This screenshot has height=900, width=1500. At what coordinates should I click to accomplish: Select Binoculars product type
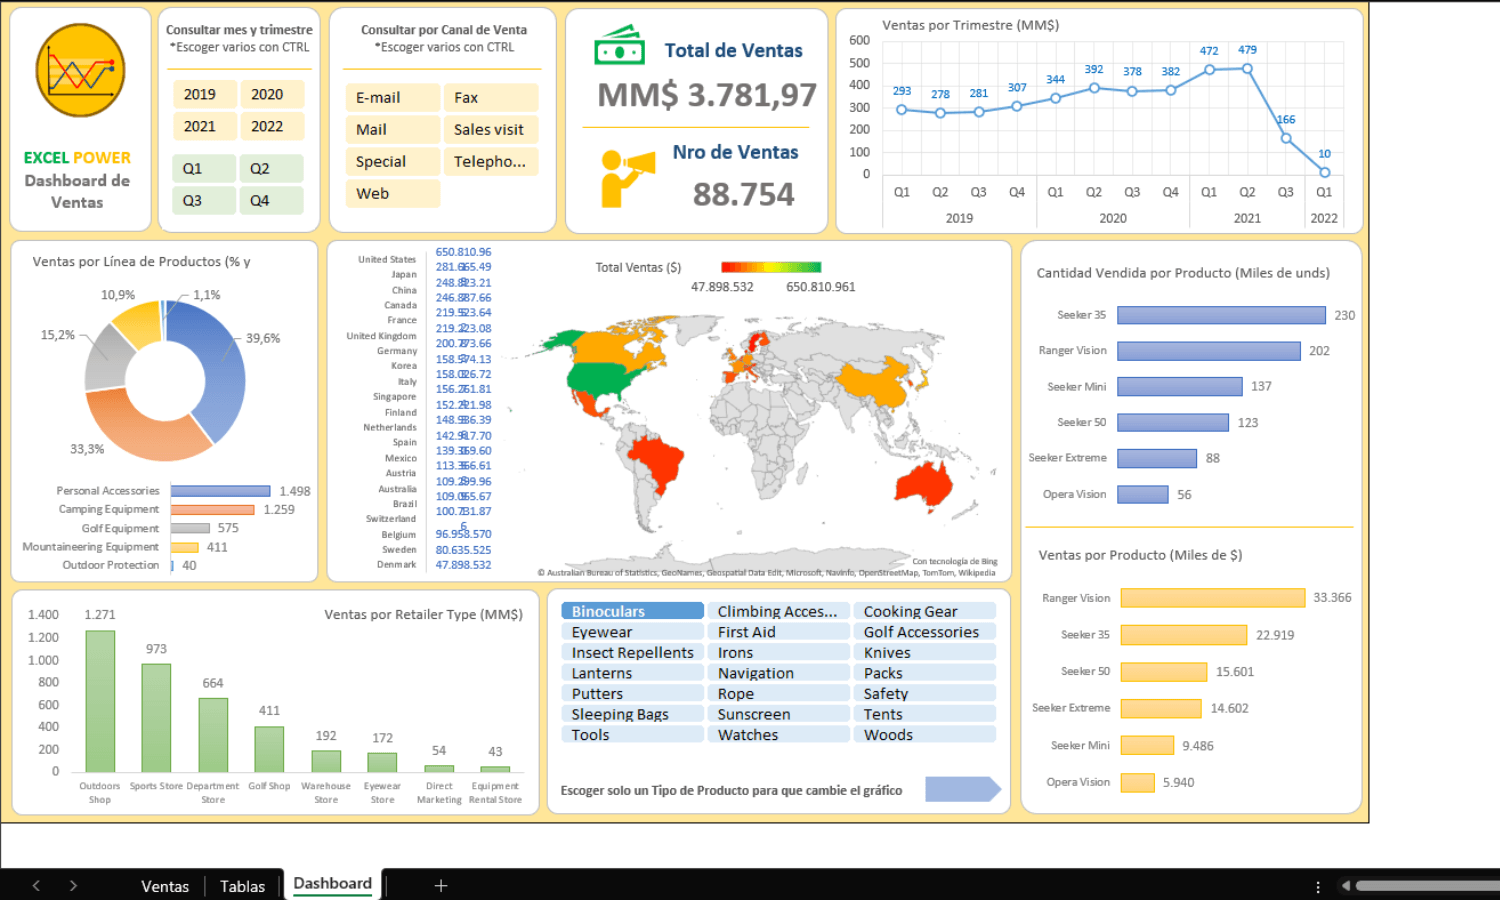click(633, 611)
